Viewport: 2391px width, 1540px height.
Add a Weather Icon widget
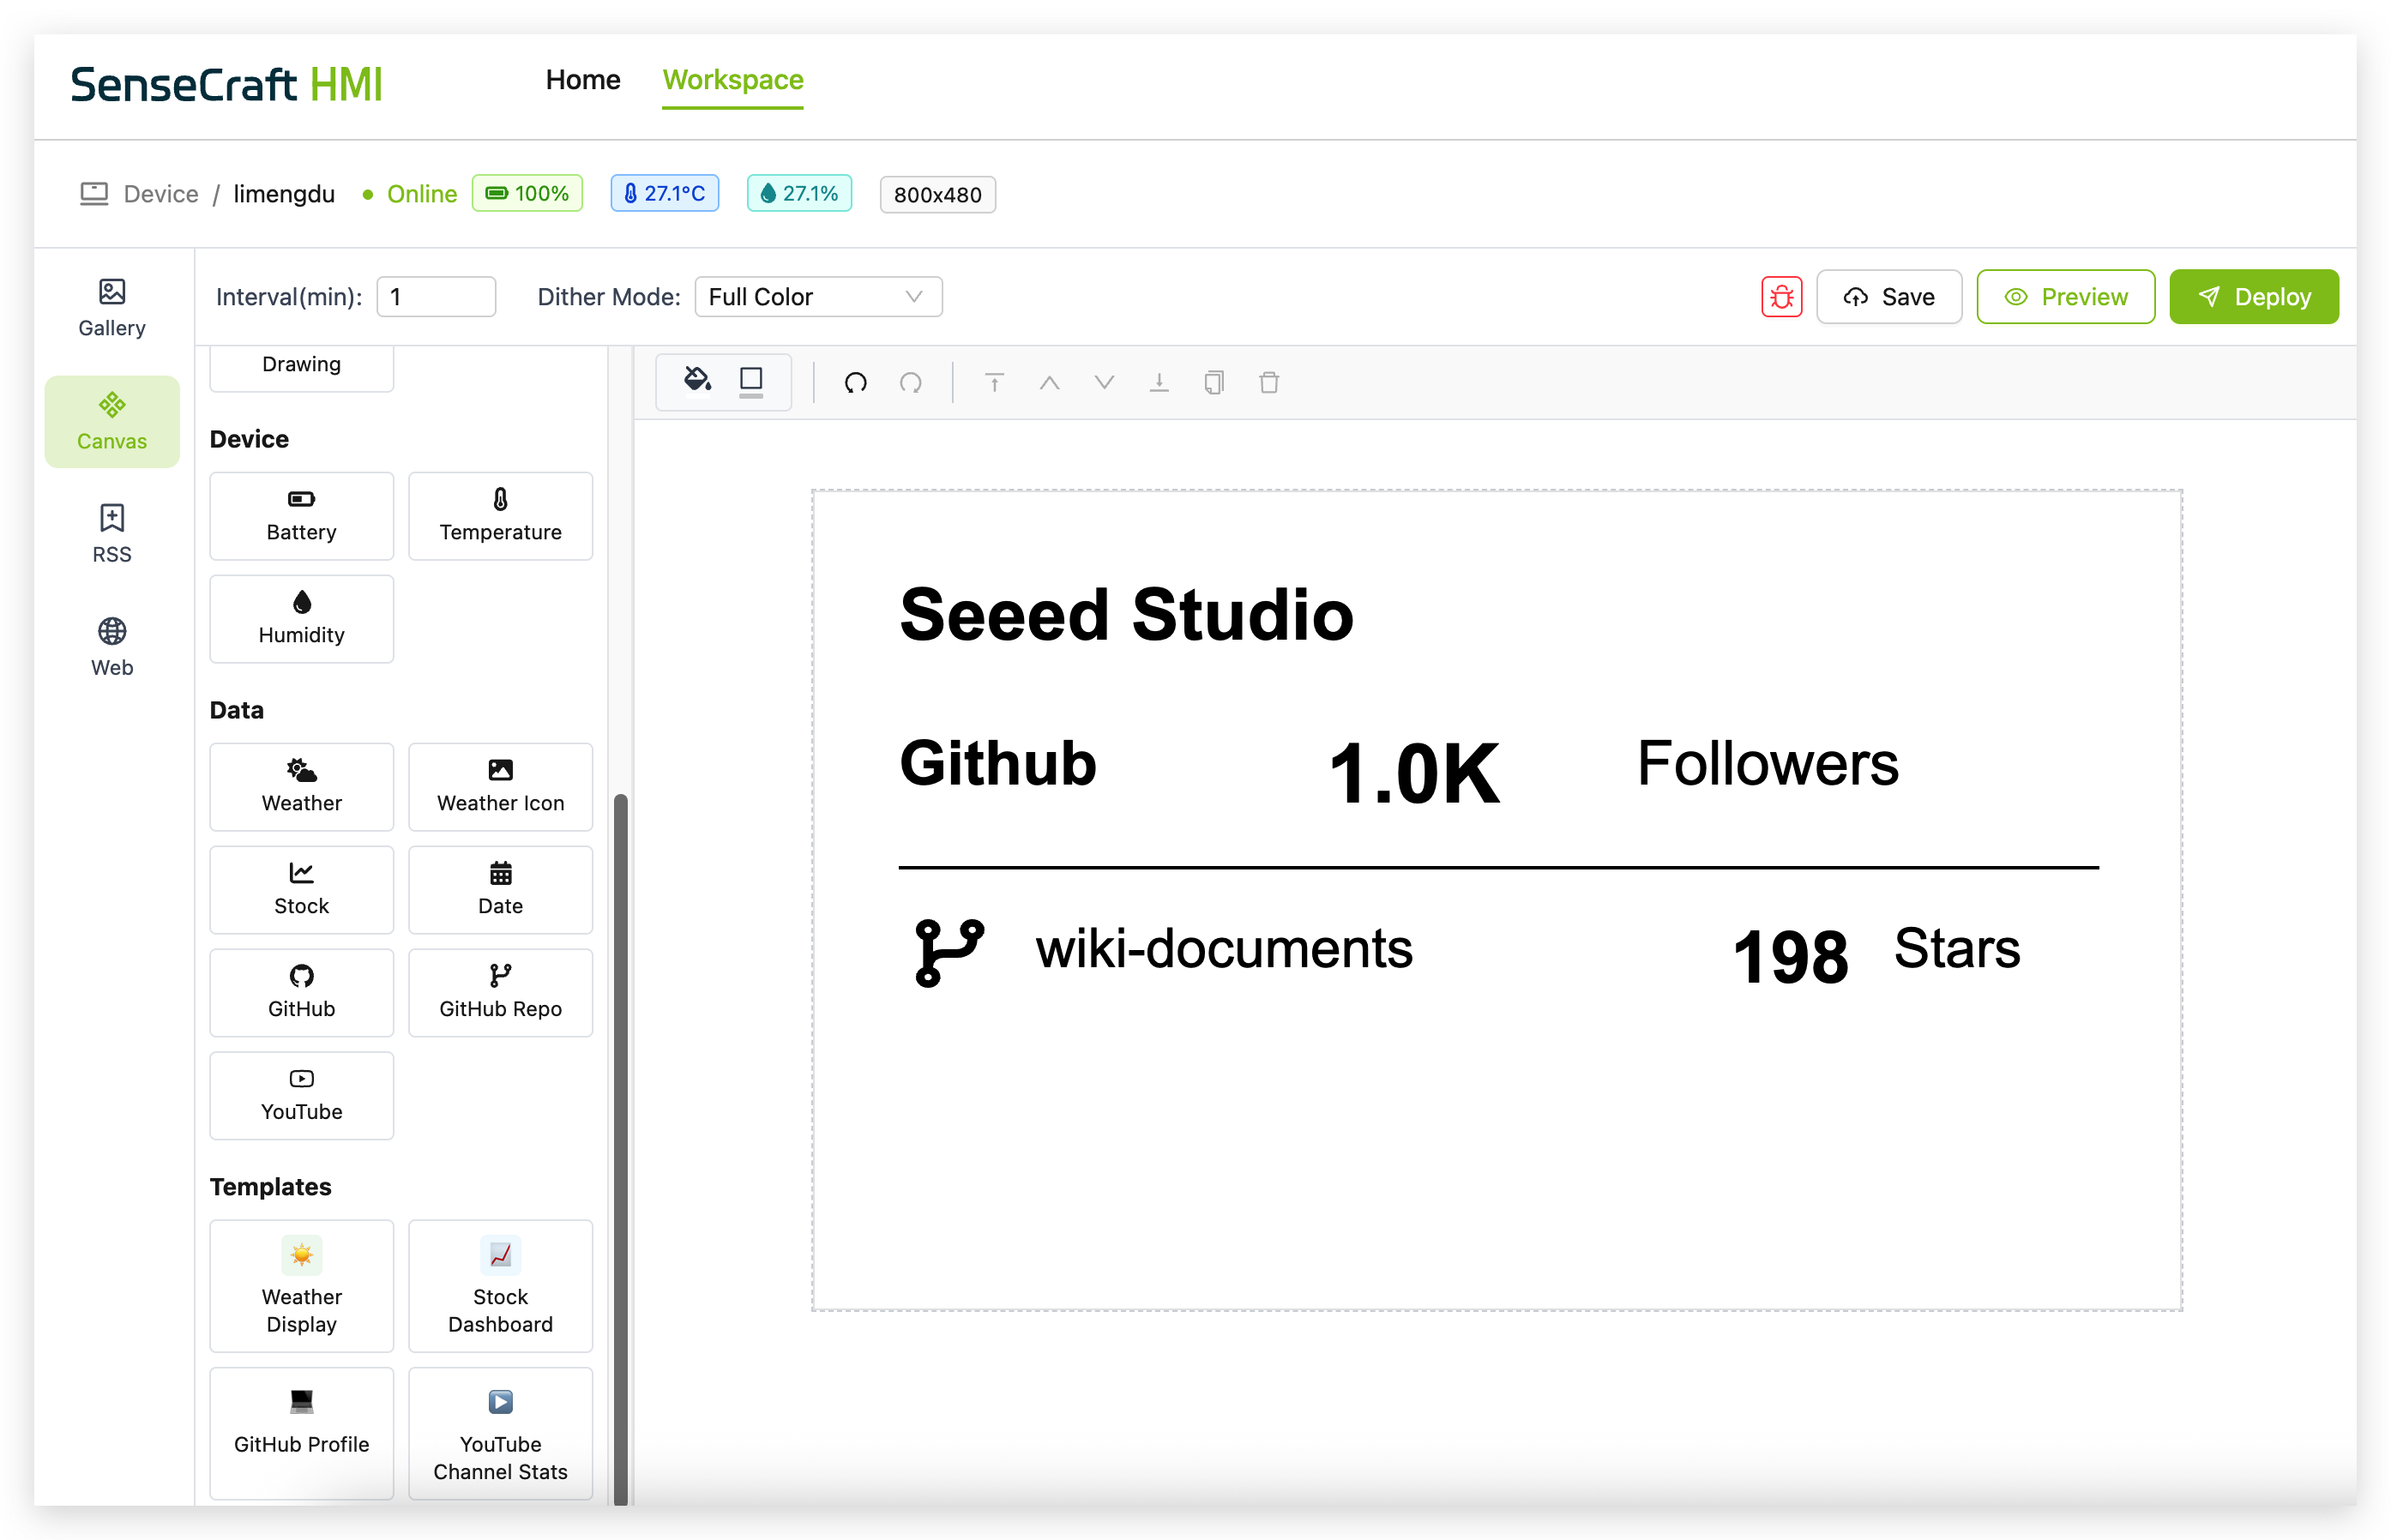tap(500, 787)
